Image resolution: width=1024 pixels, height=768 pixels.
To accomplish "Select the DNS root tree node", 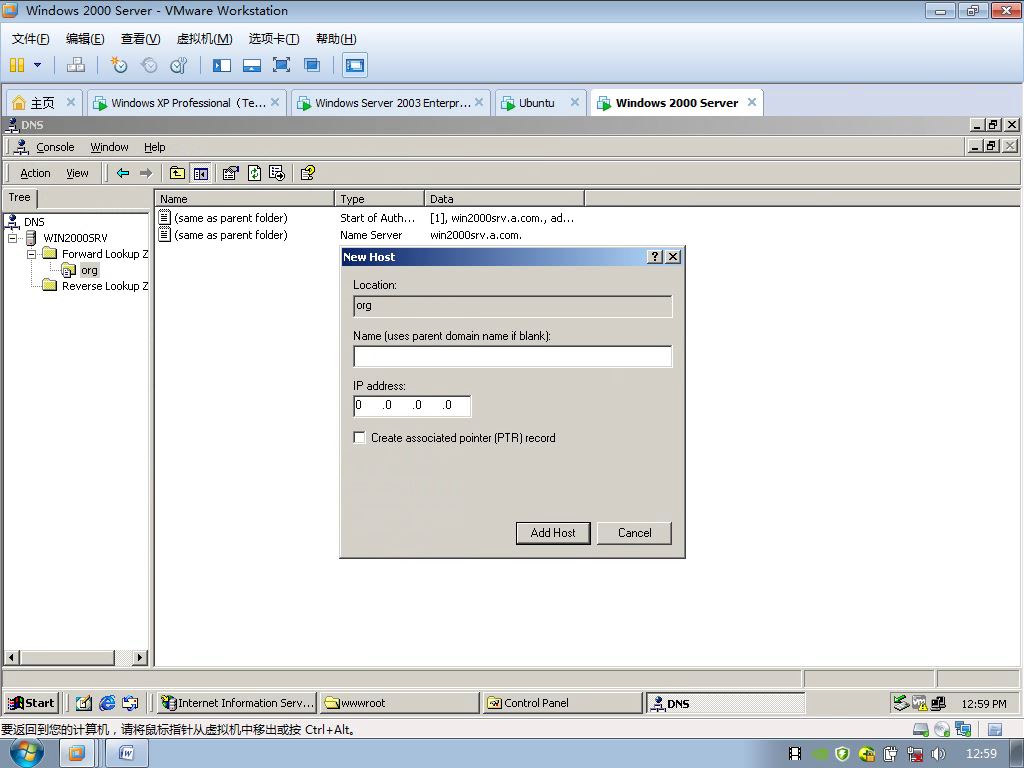I will tap(34, 222).
